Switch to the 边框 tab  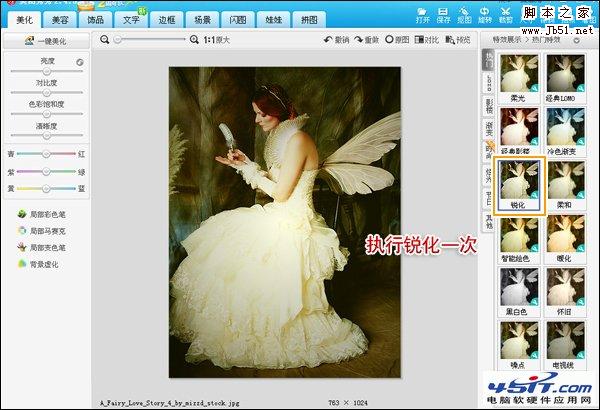coord(167,20)
